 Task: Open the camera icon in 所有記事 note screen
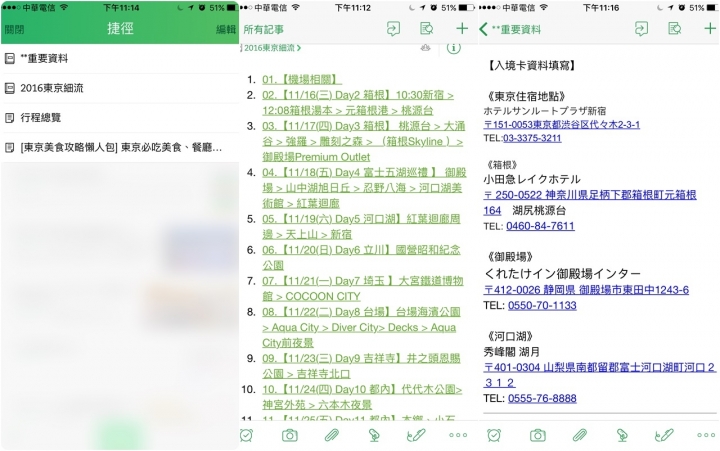[290, 435]
